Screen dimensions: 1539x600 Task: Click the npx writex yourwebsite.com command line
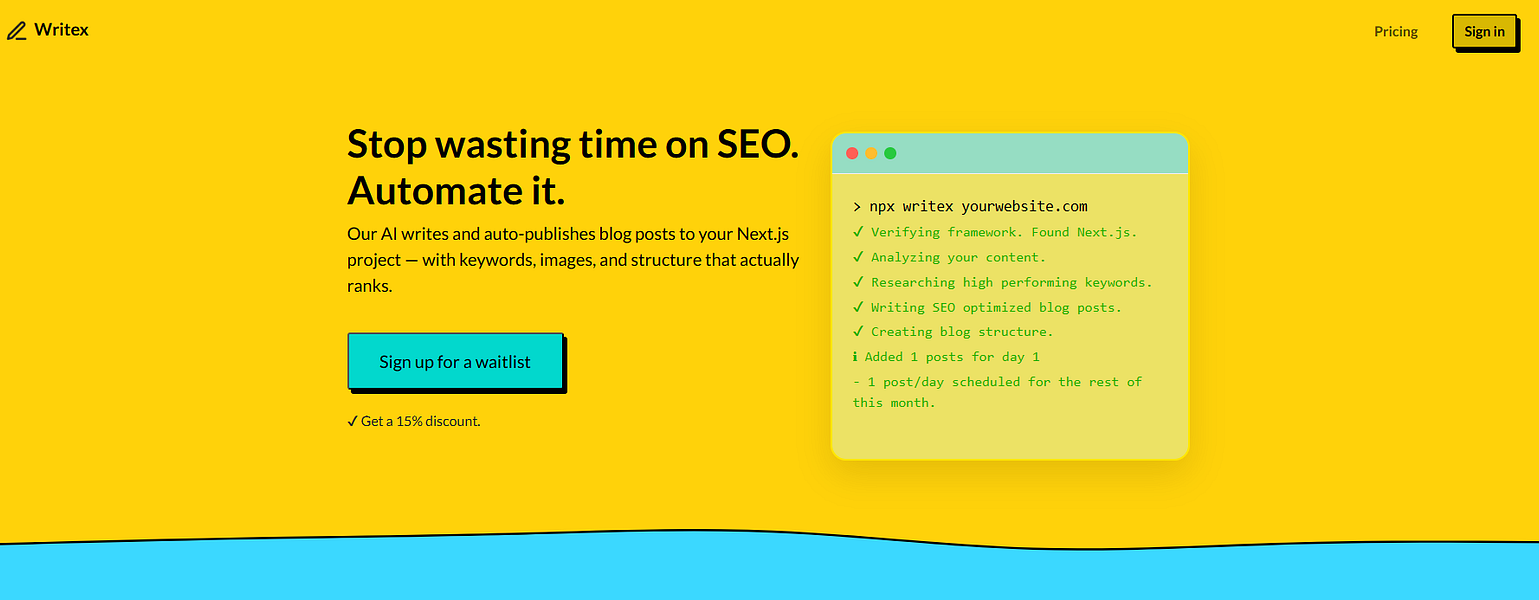[x=970, y=207]
